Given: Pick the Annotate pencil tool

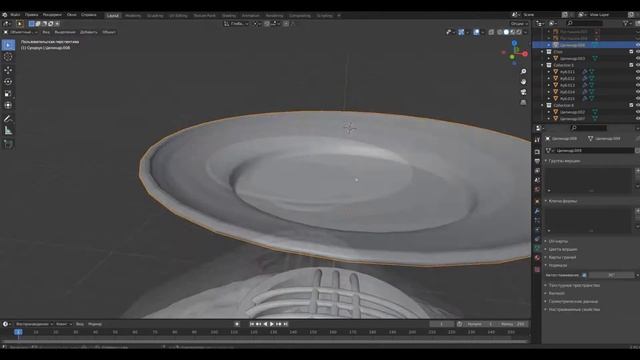Looking at the screenshot, I should tap(8, 119).
